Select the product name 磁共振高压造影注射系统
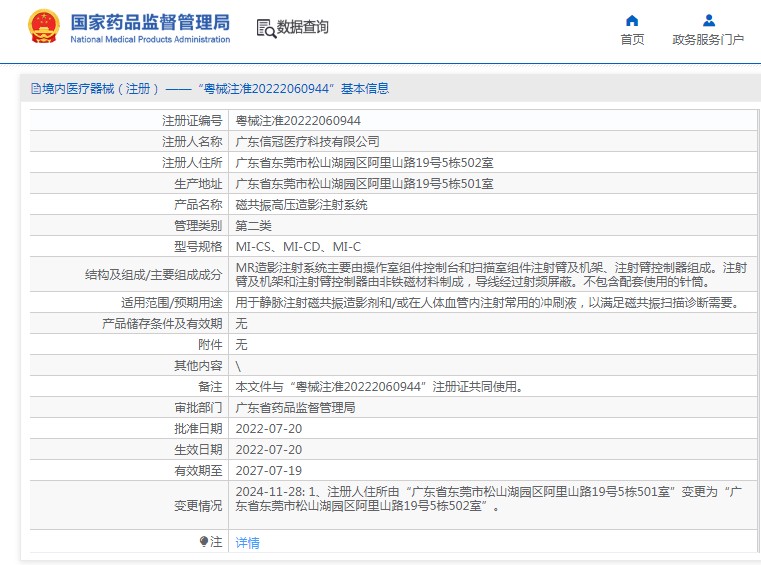Viewport: 761px width, 565px height. coord(301,204)
